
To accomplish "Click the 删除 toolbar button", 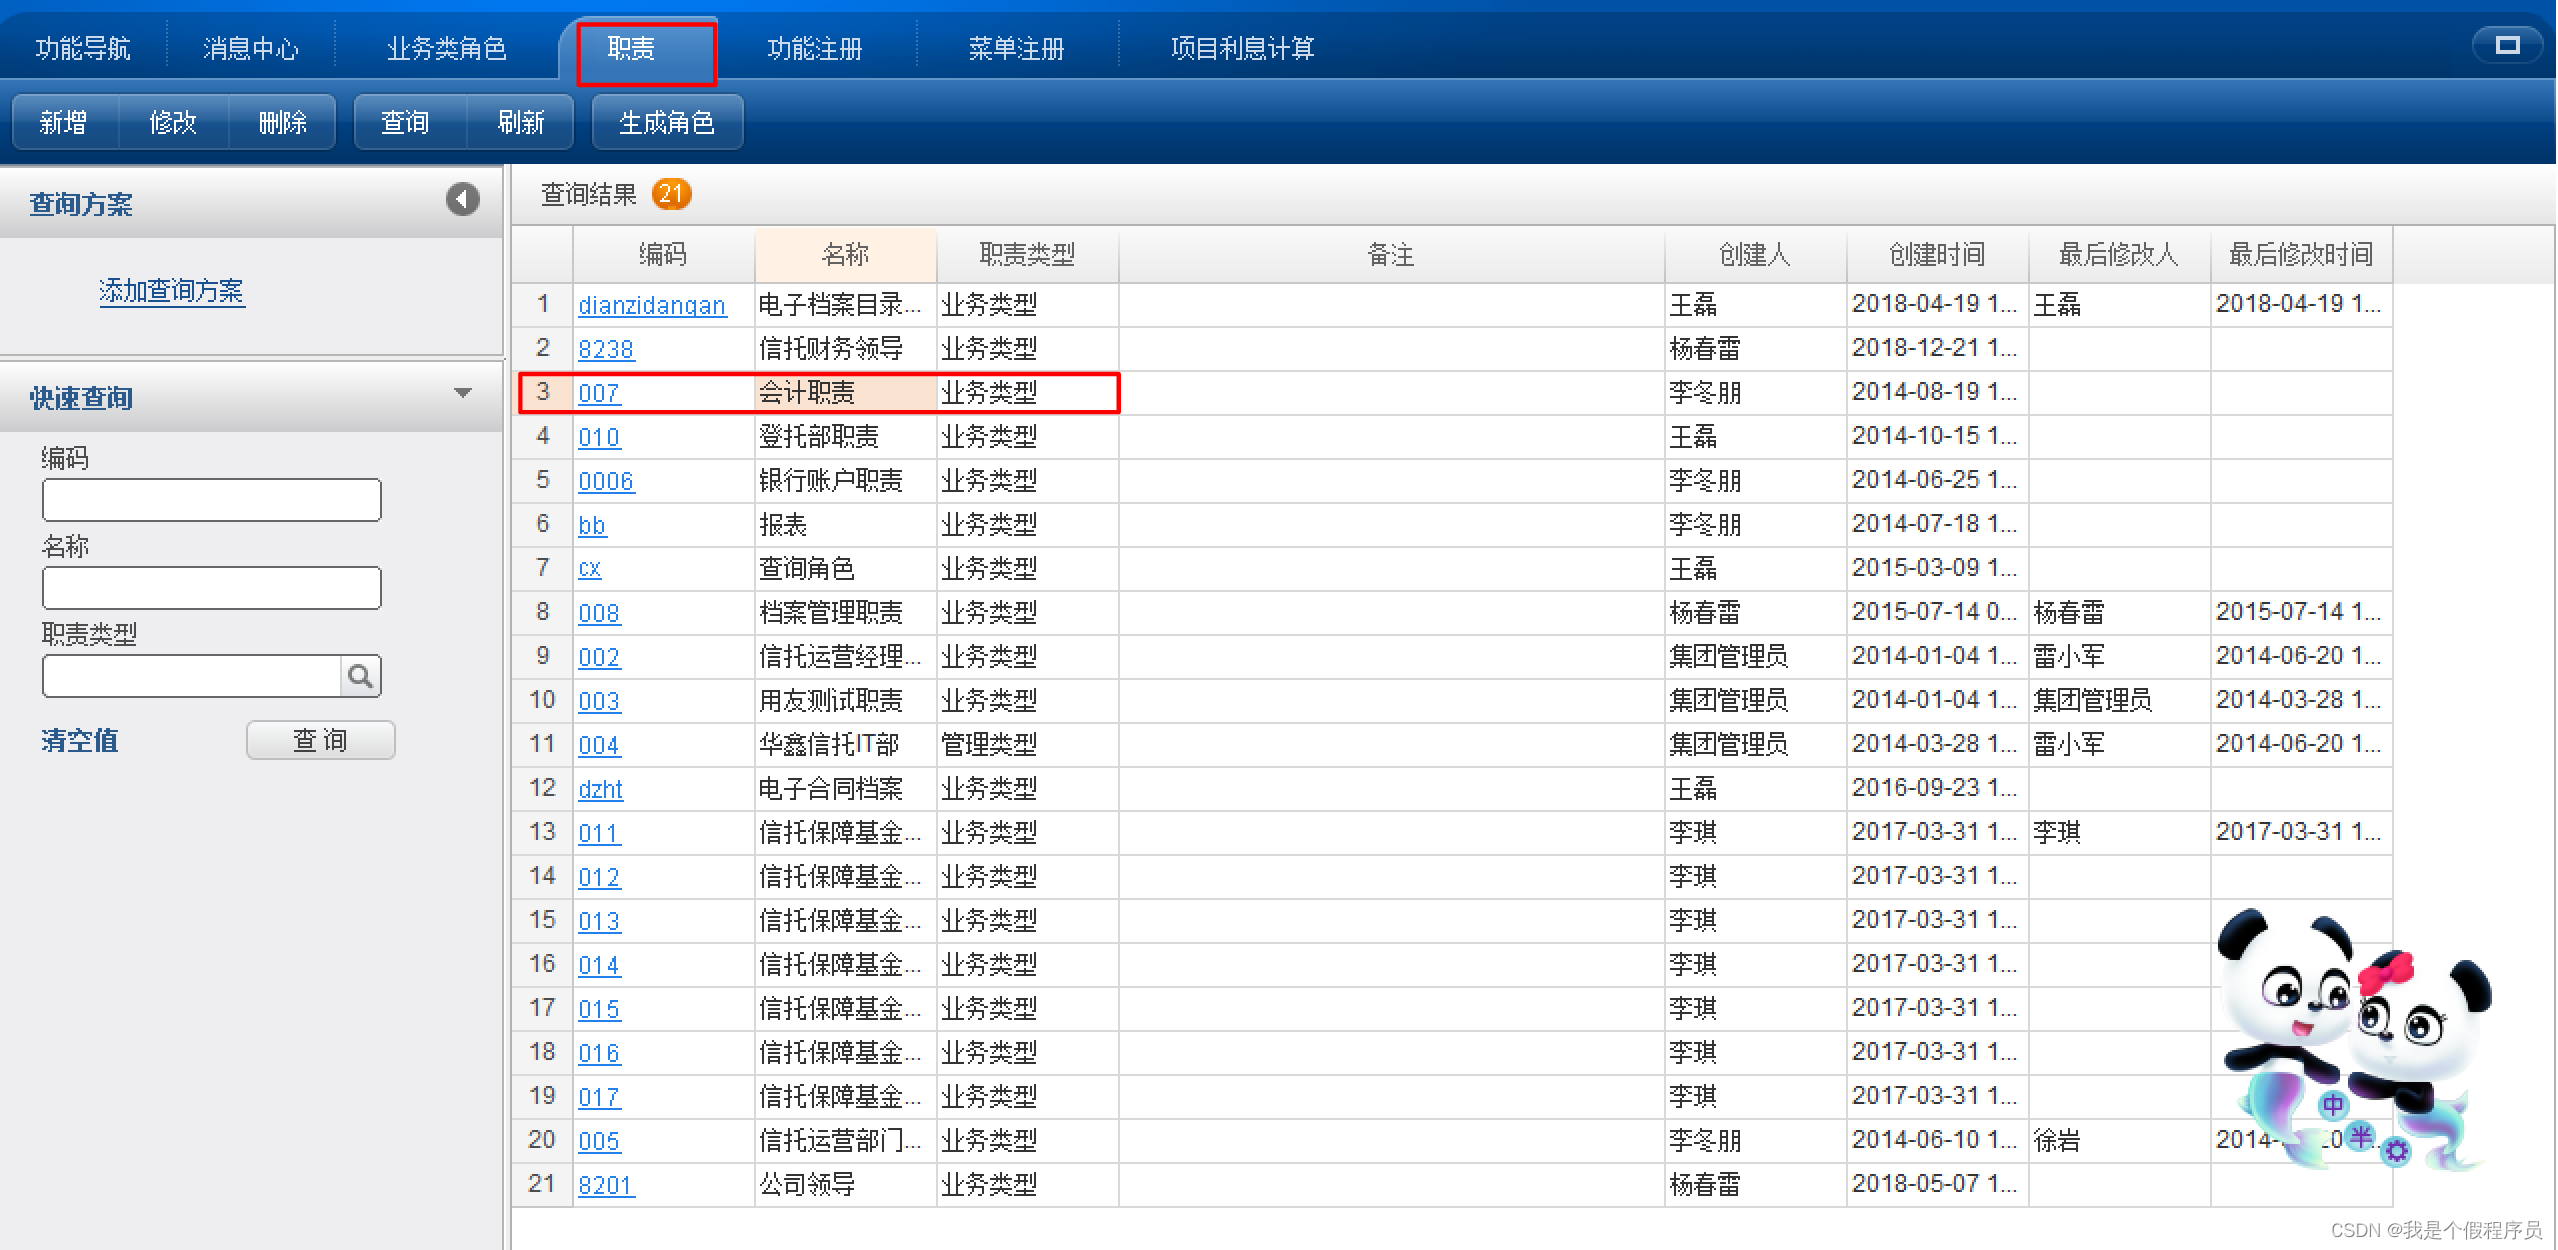I will [x=282, y=122].
